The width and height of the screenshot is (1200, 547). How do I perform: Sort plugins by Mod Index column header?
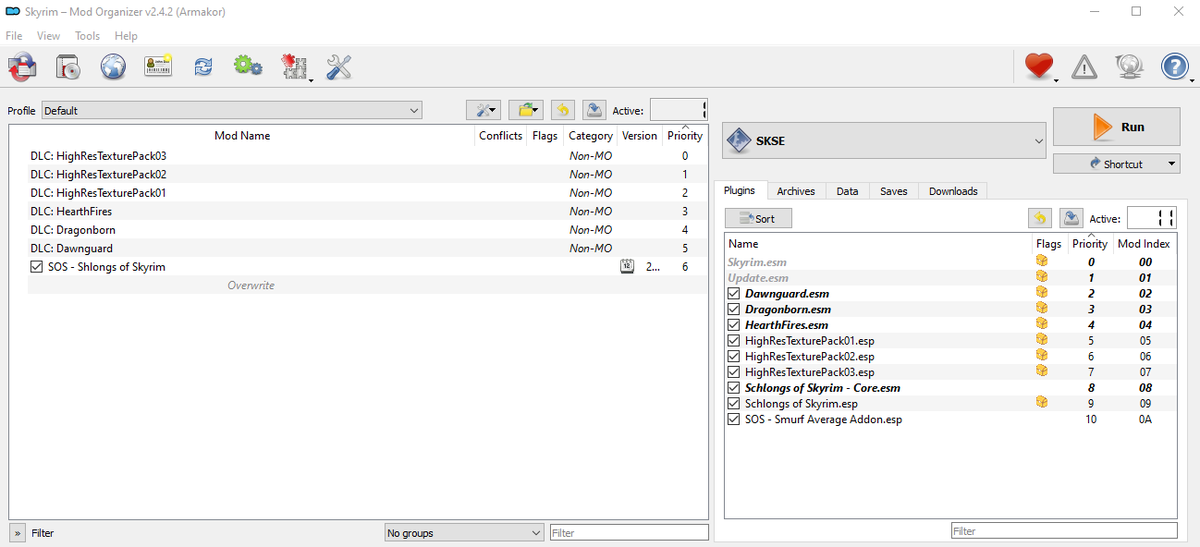(1144, 244)
